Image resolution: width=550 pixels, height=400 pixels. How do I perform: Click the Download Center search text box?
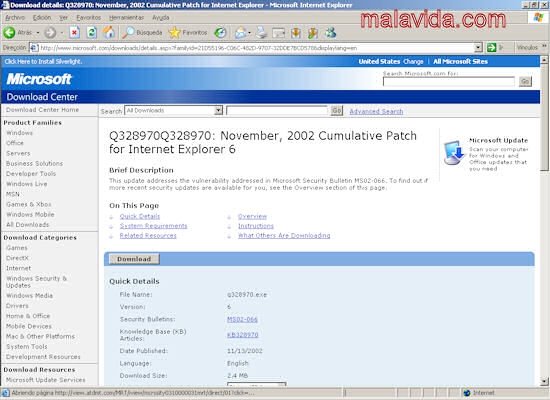[277, 111]
